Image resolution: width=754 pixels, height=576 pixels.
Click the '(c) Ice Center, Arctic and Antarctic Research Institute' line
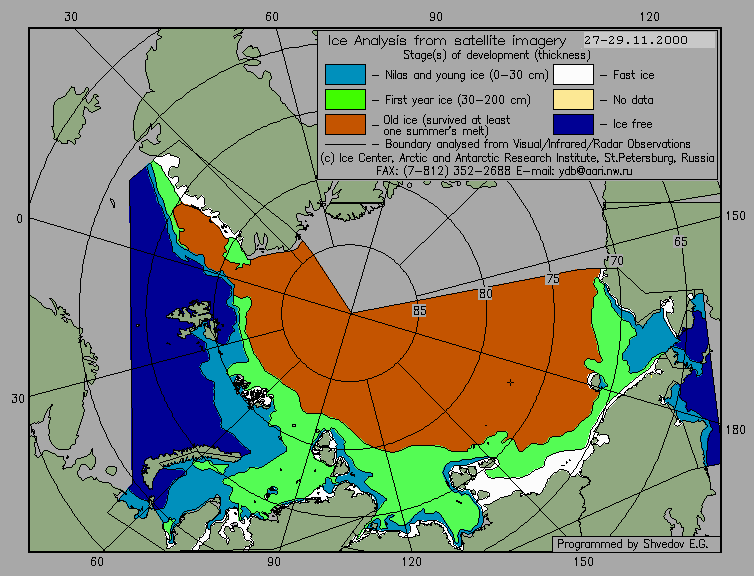[x=517, y=158]
